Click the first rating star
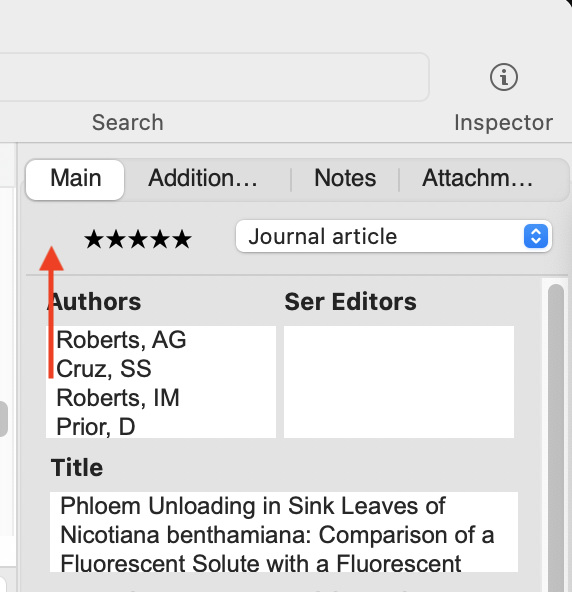This screenshot has height=592, width=572. (x=94, y=239)
